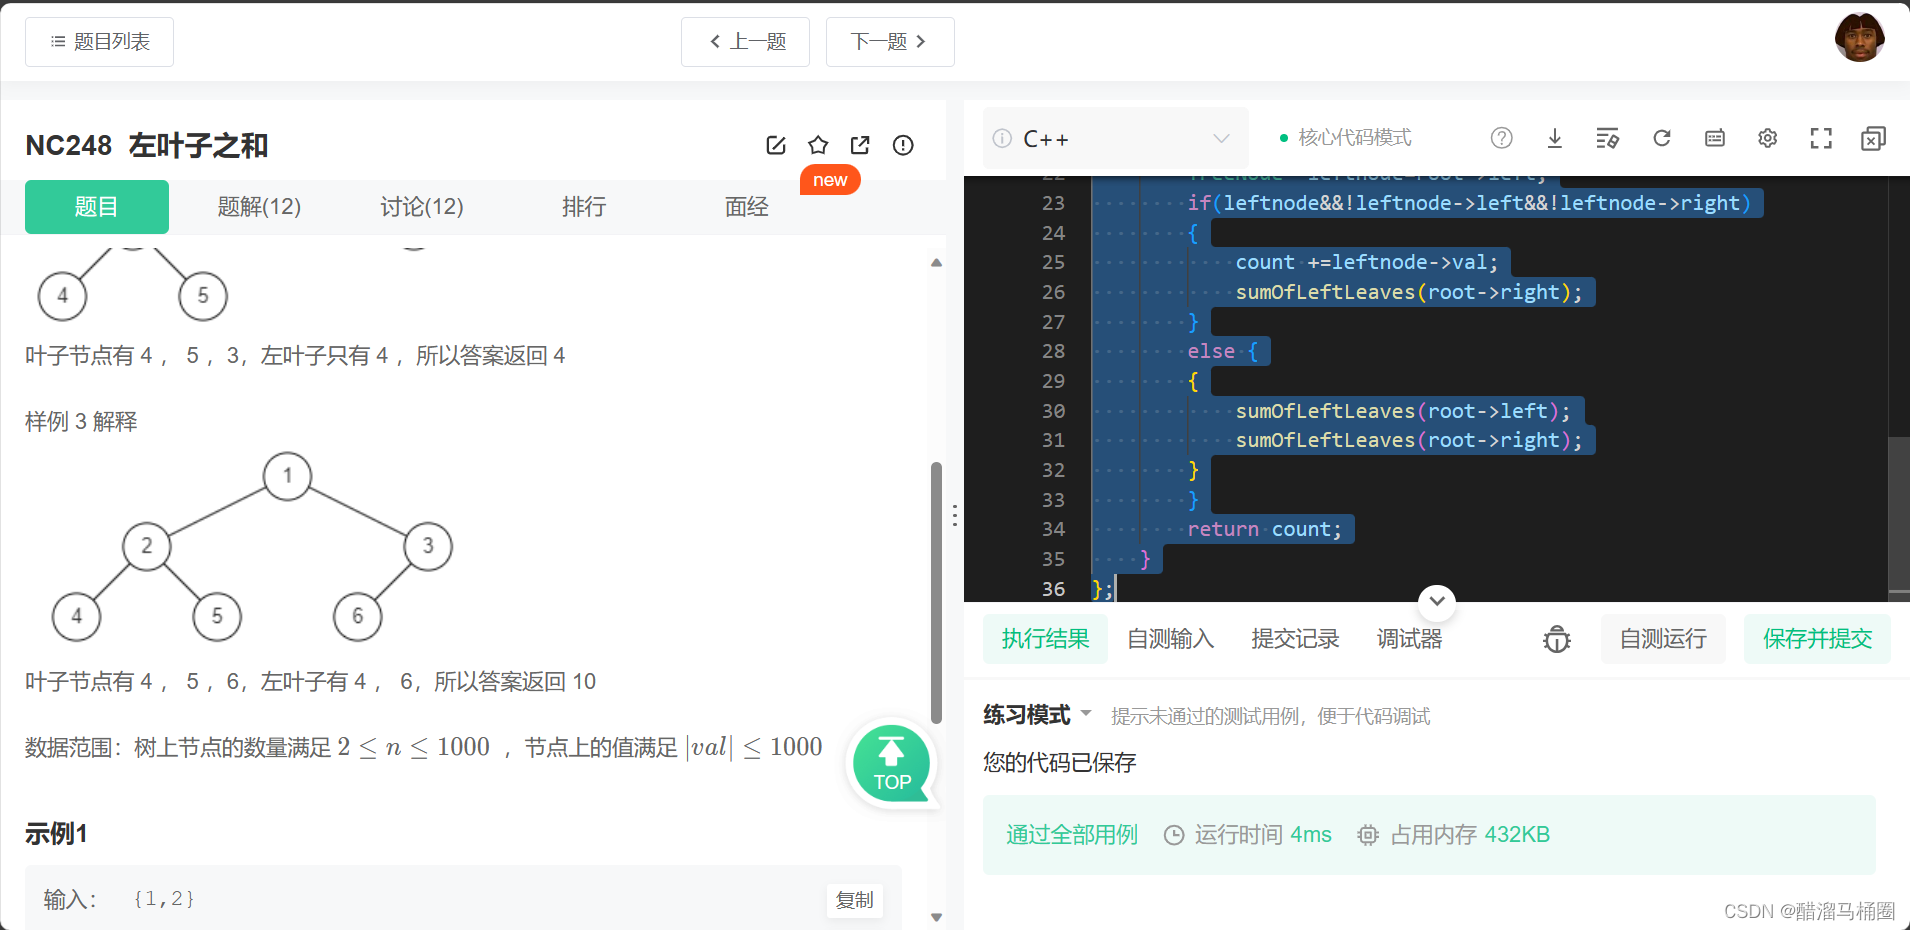Open the 调试器 debugger tab
This screenshot has height=930, width=1910.
[x=1409, y=639]
